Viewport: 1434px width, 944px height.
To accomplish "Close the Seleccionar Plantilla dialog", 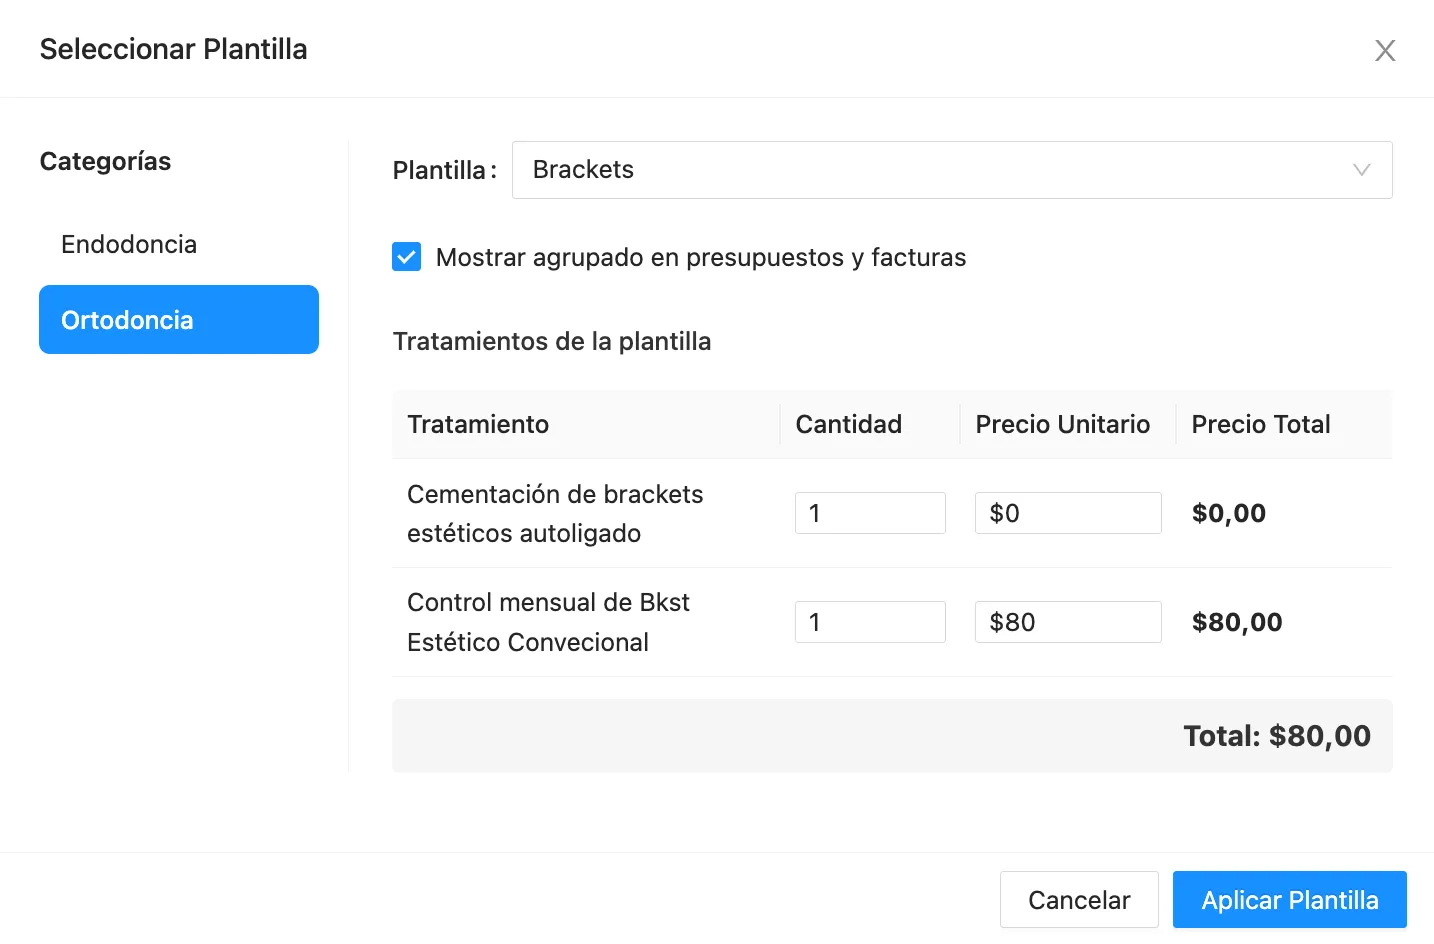I will click(x=1385, y=49).
